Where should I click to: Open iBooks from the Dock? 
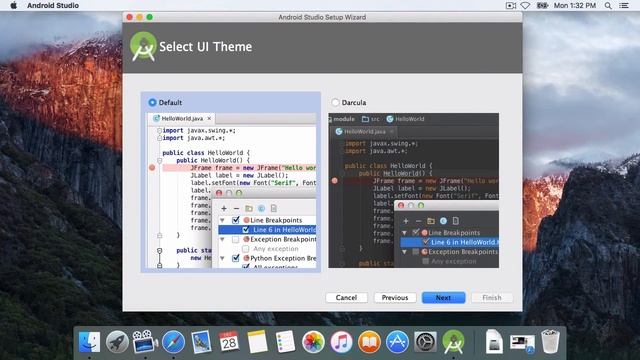pos(369,342)
